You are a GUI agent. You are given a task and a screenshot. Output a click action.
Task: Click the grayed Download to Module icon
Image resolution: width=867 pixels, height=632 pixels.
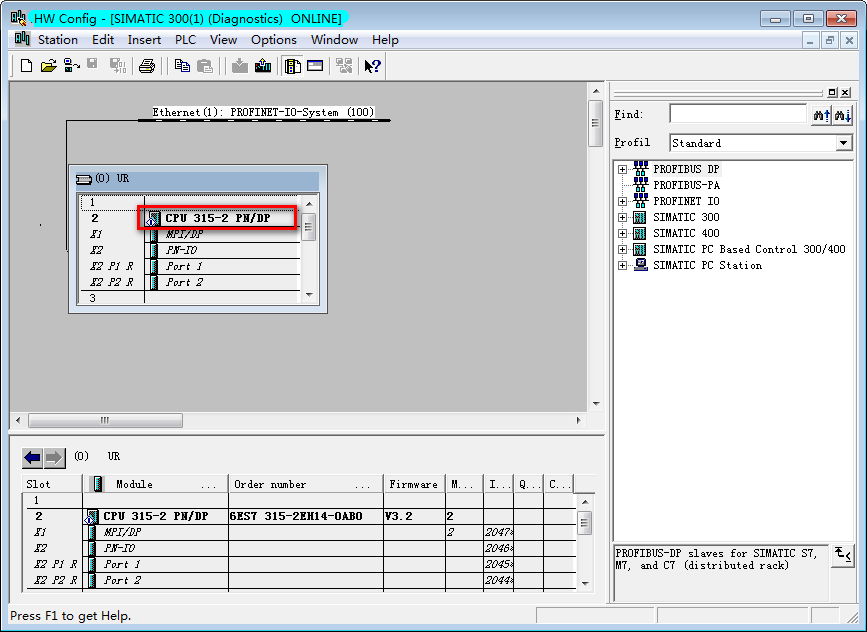pyautogui.click(x=240, y=66)
